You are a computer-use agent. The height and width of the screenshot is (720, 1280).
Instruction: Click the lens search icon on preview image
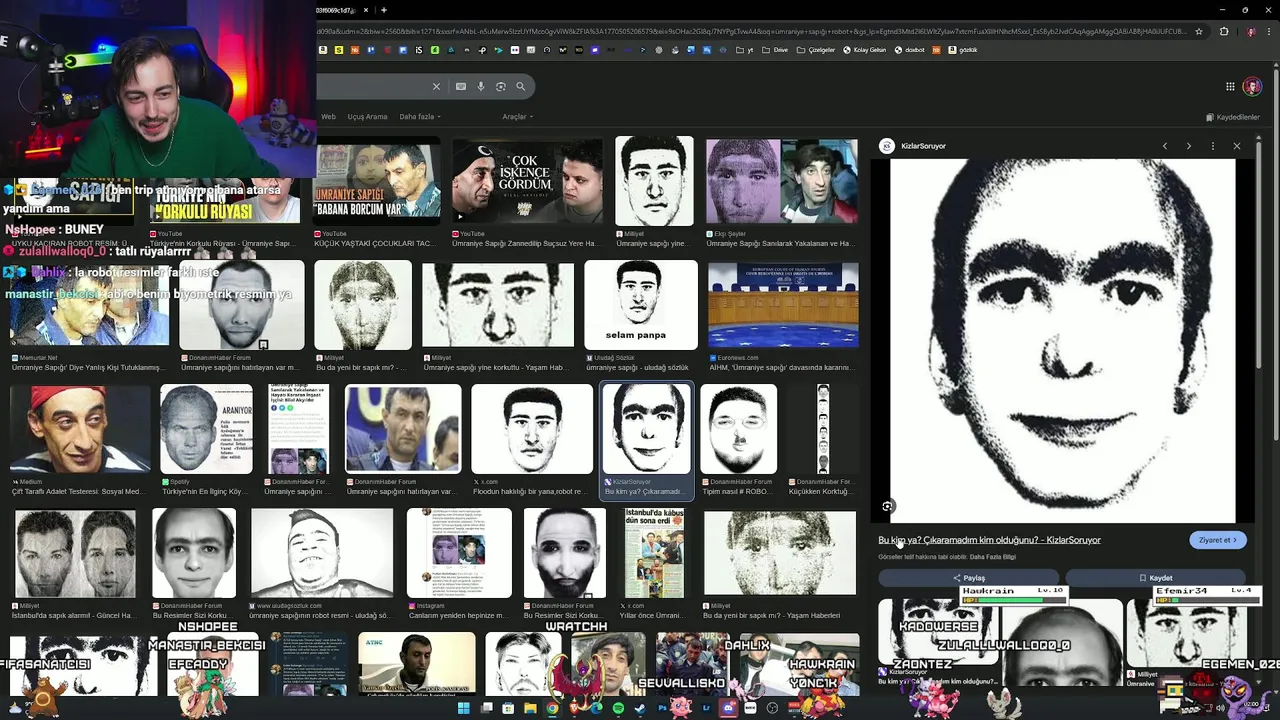887,507
